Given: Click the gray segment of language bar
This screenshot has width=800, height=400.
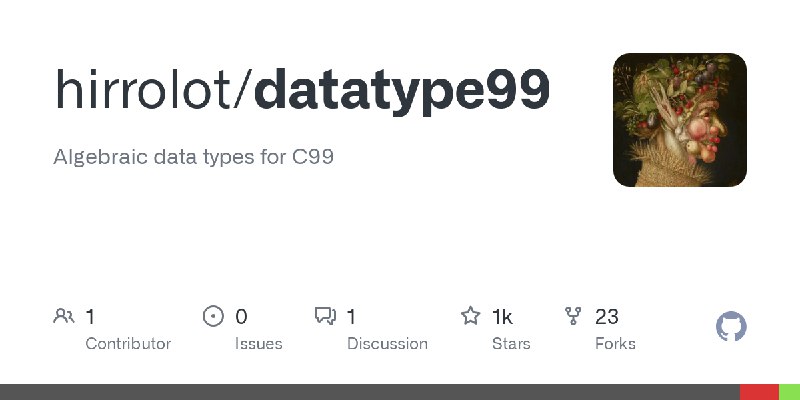Looking at the screenshot, I should 370,392.
